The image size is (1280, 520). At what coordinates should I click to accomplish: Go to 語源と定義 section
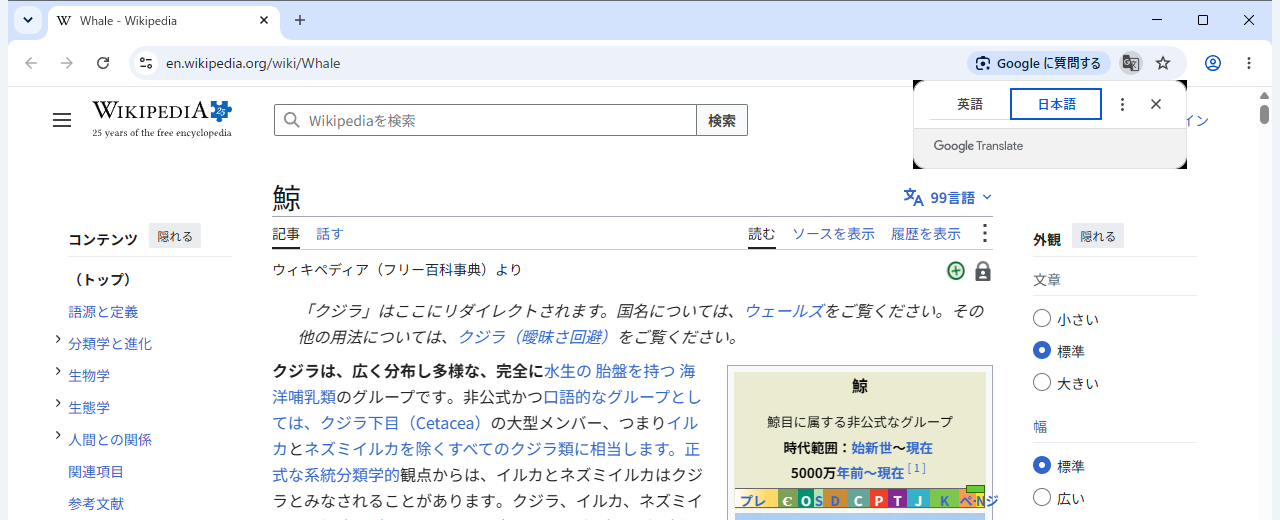pos(103,312)
